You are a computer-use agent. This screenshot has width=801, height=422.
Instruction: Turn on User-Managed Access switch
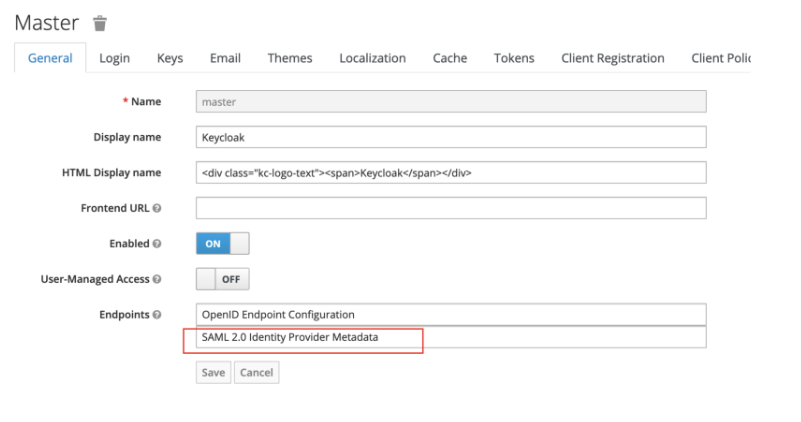click(x=223, y=279)
